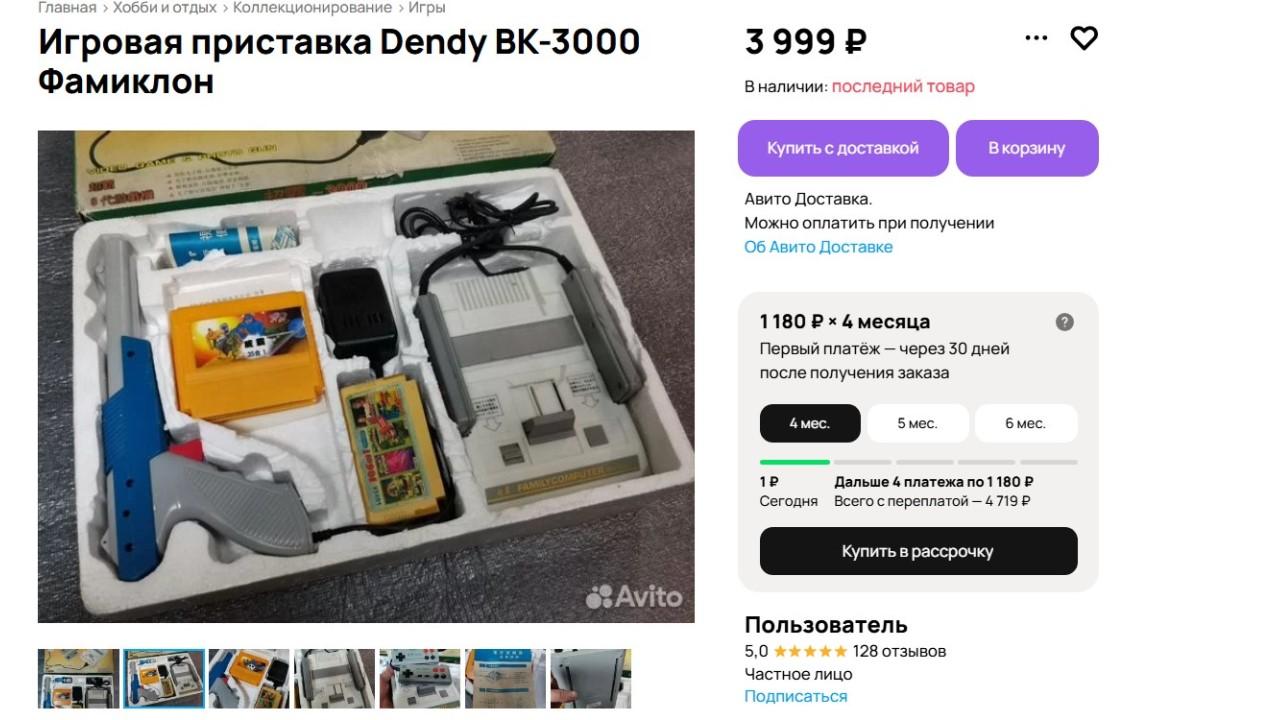
Task: Open the Коллекционирование breadcrumb category
Action: pyautogui.click(x=313, y=8)
